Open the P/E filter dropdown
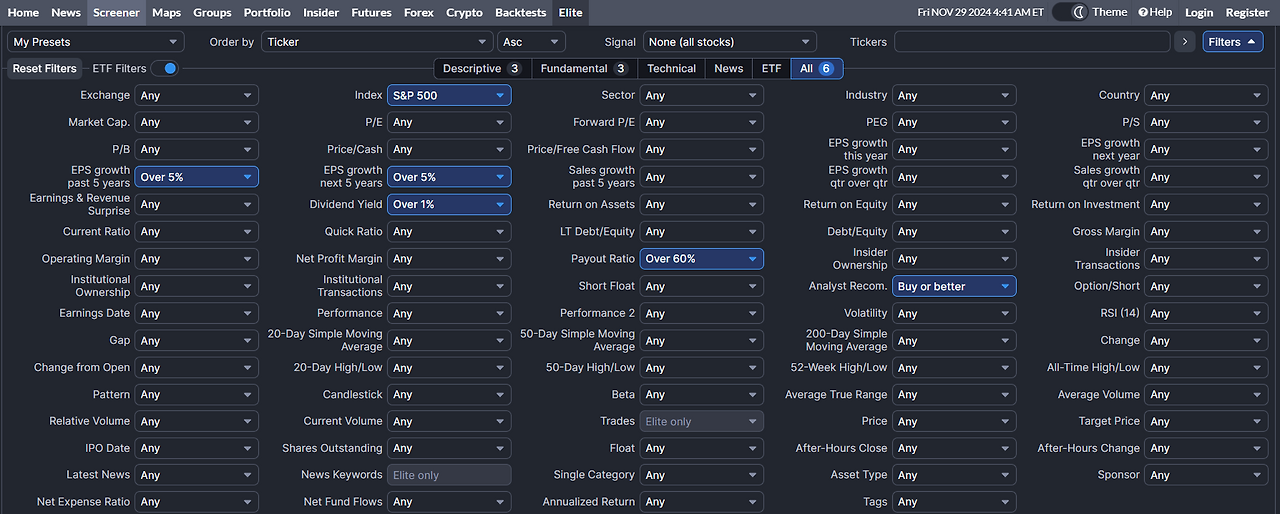The height and width of the screenshot is (514, 1280). 449,122
